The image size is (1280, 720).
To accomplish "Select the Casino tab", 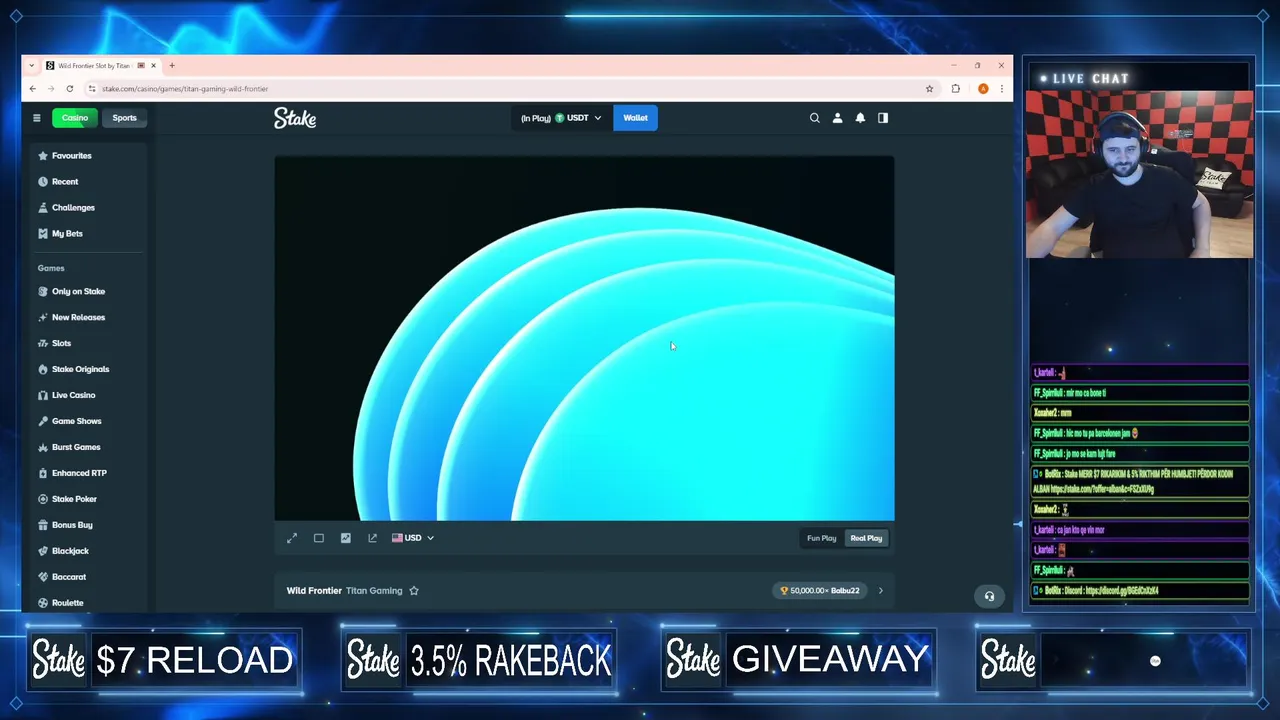I will (75, 118).
